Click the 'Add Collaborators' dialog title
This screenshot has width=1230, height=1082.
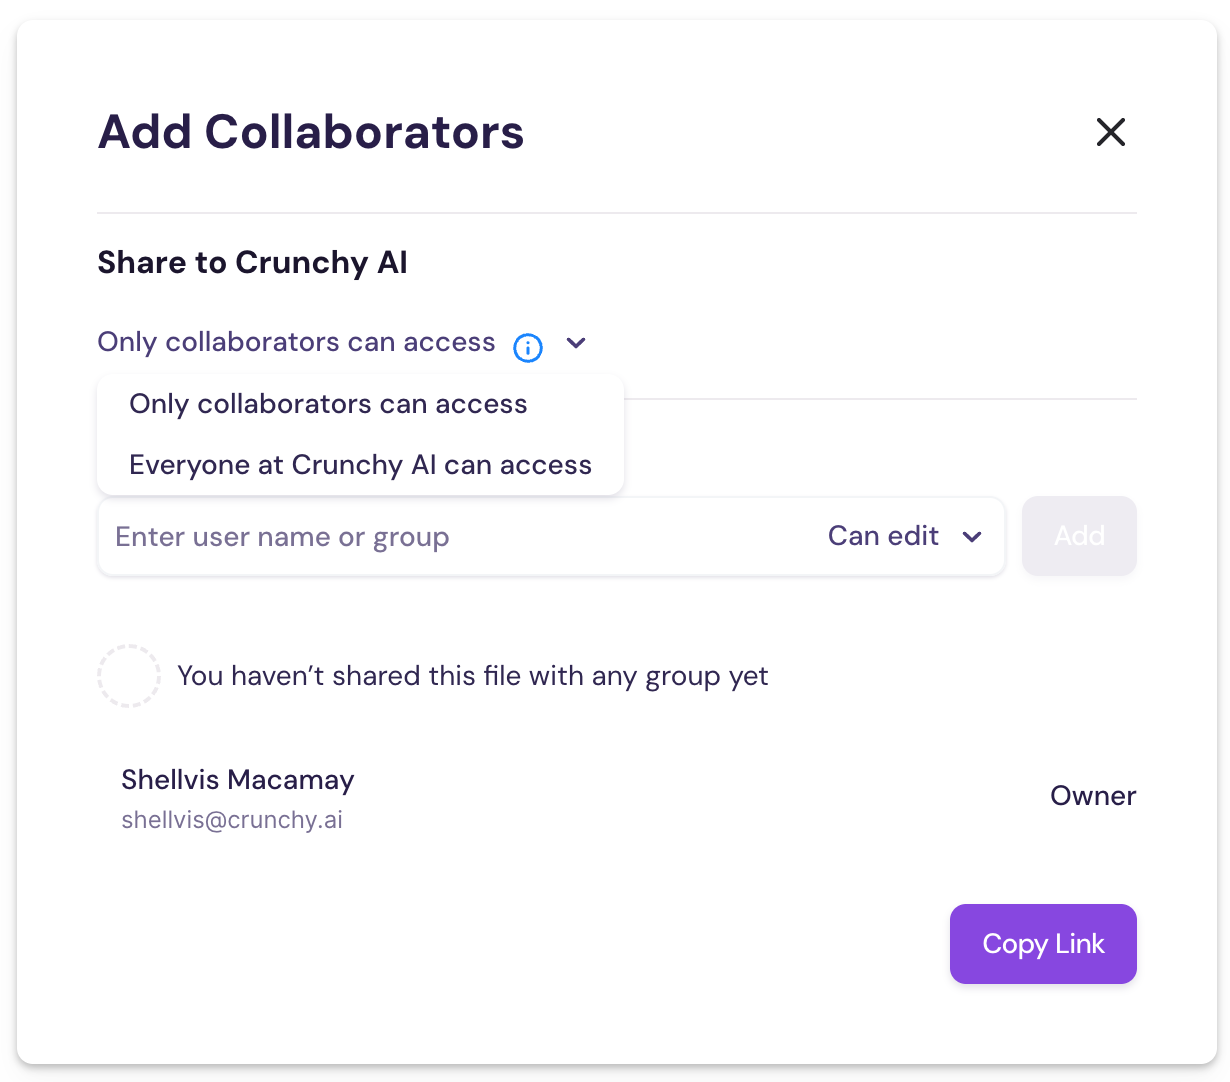311,132
